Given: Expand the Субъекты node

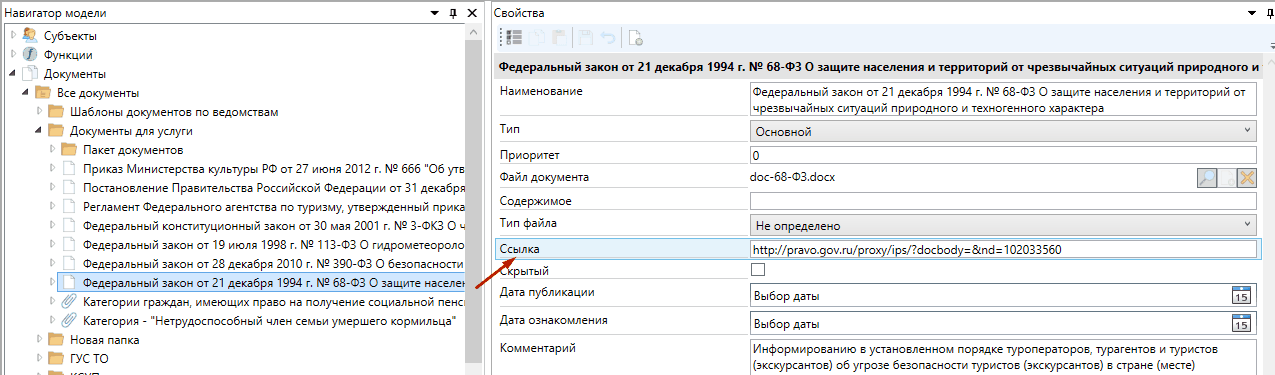Looking at the screenshot, I should click(x=13, y=36).
